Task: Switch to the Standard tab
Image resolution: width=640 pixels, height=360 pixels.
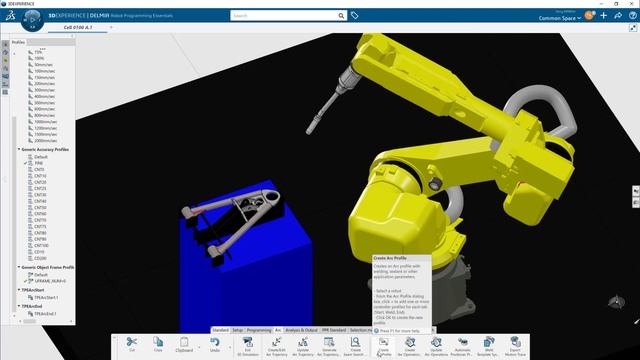Action: 220,330
